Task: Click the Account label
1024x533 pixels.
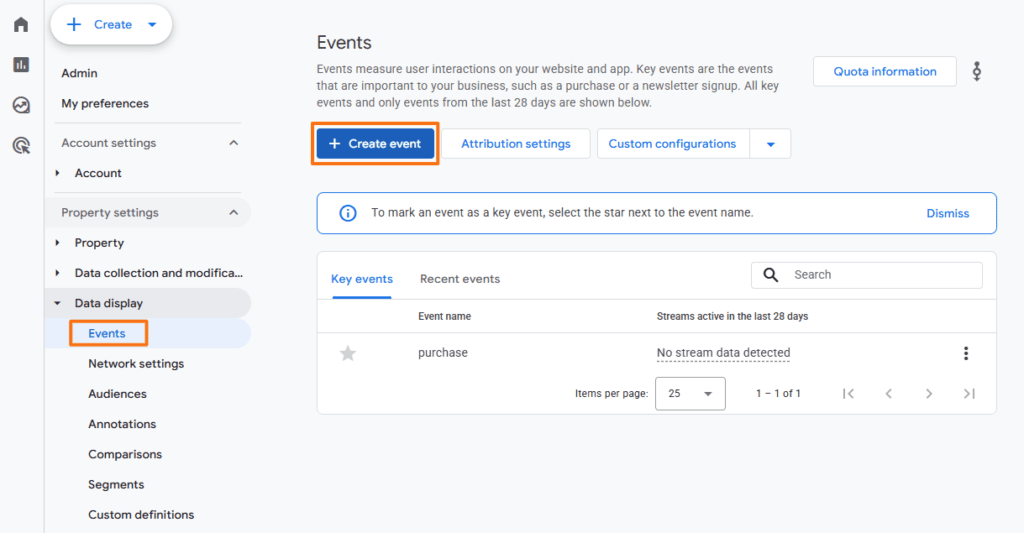Action: pyautogui.click(x=98, y=173)
